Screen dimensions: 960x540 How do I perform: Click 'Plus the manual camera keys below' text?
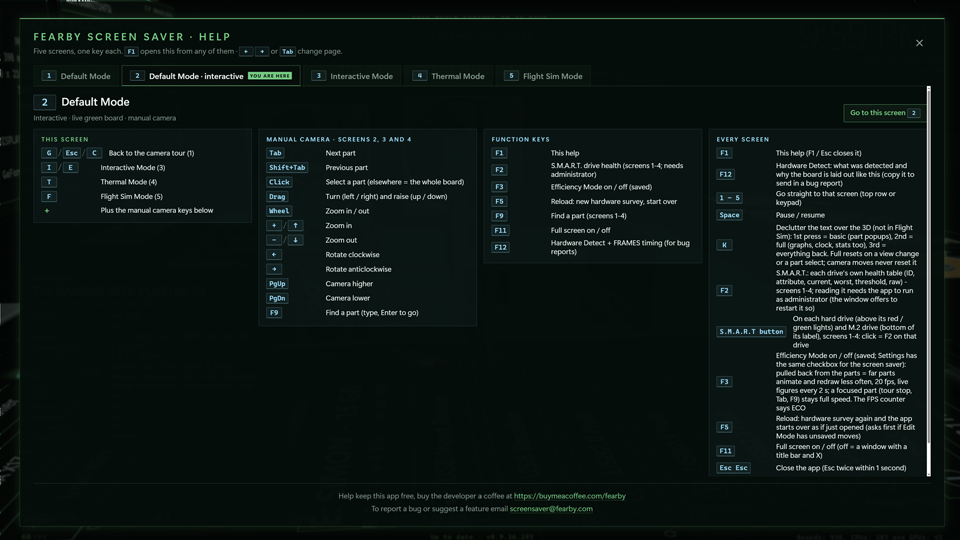pos(157,211)
